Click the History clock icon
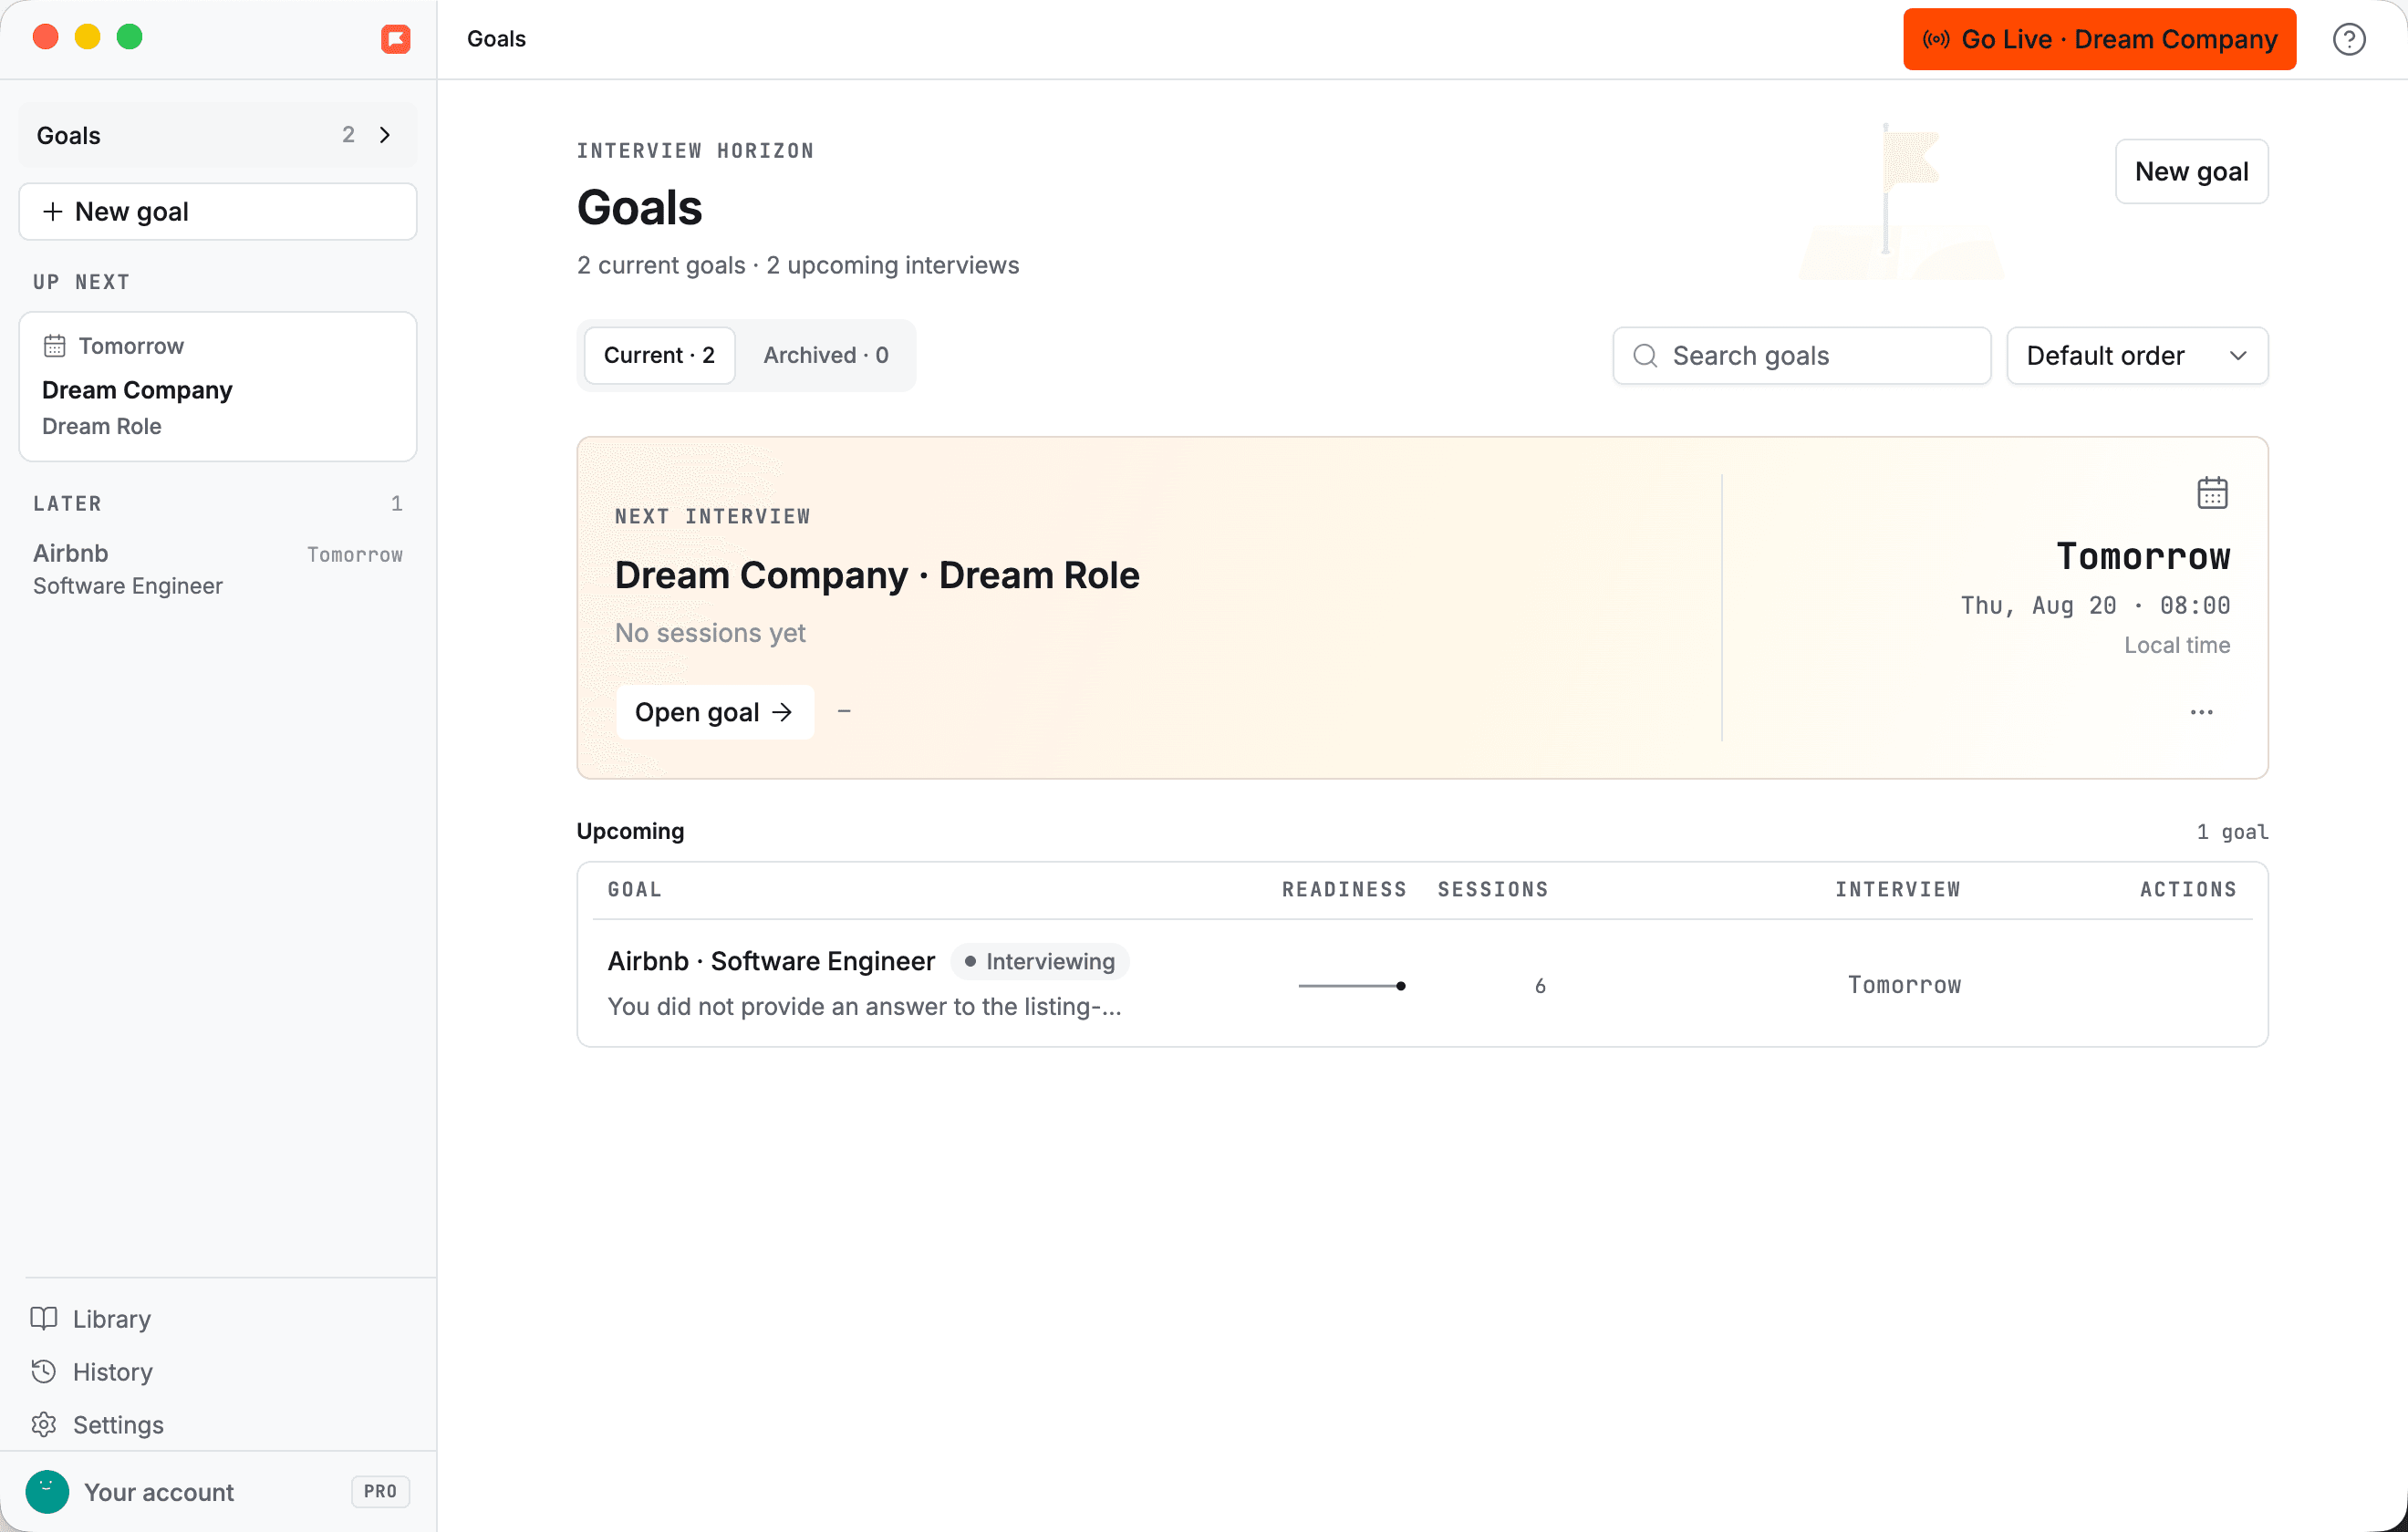 point(44,1371)
